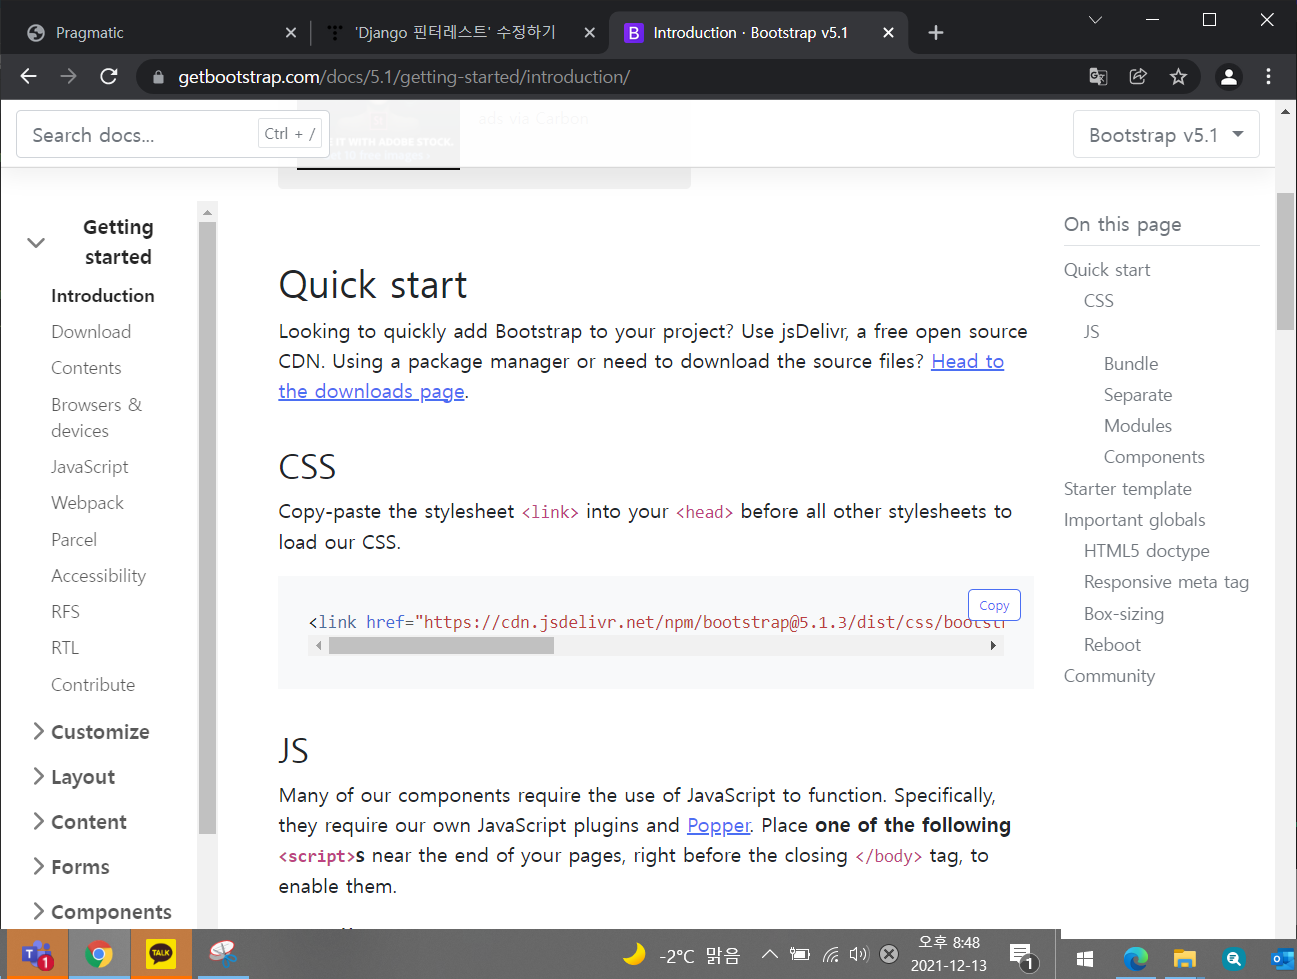Expand the Layout section

click(74, 776)
